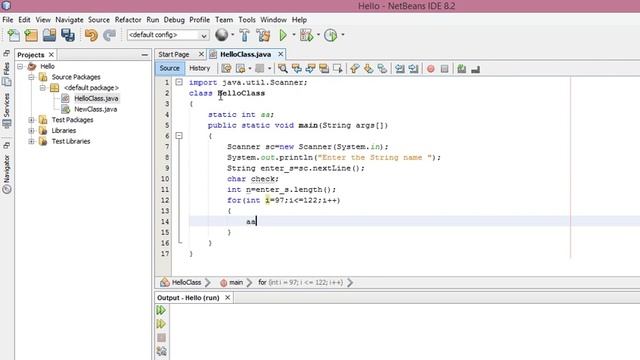Click the New Project toolbar icon

pyautogui.click(x=31, y=35)
